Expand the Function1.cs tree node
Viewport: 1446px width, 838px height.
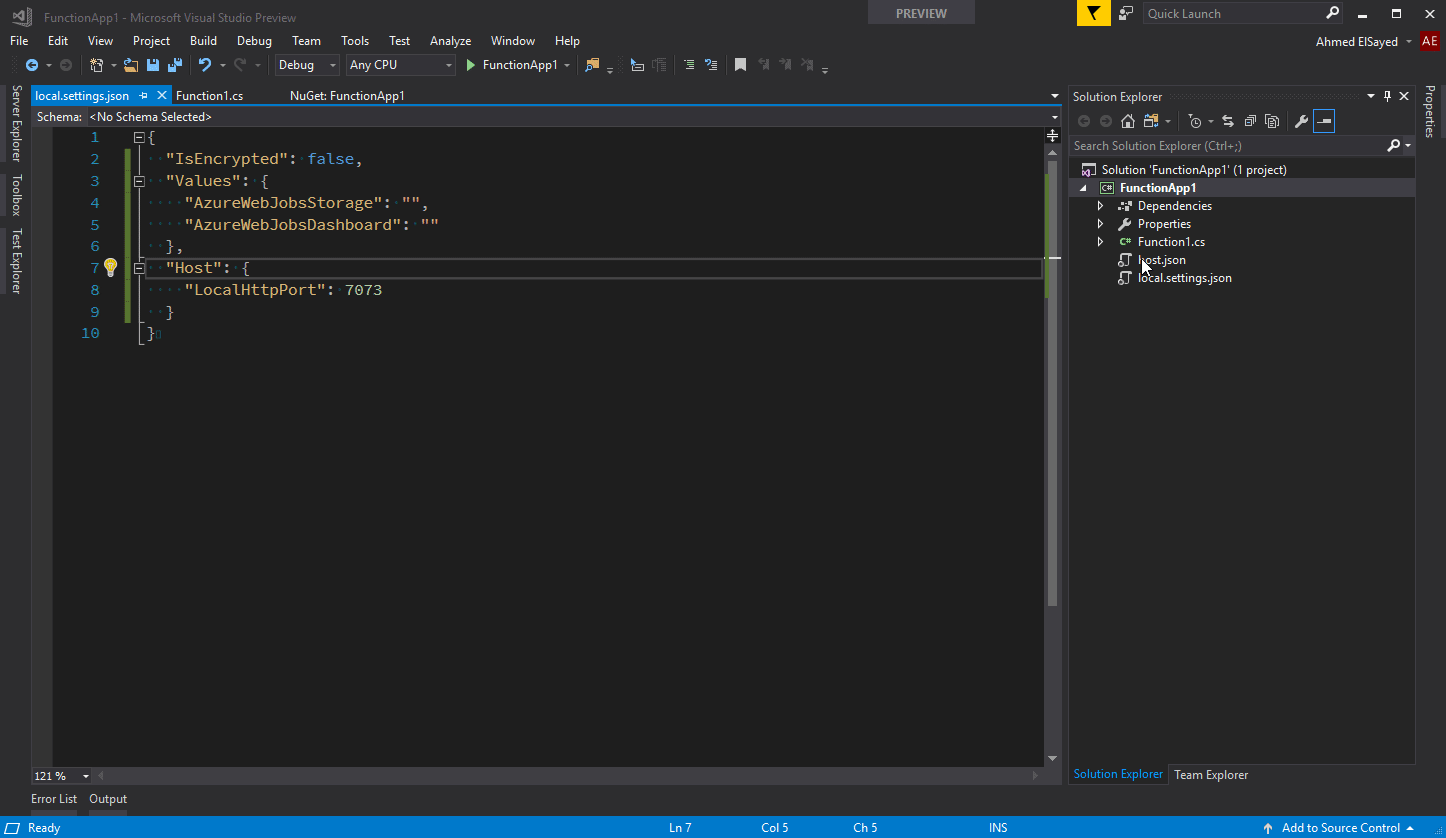tap(1100, 242)
